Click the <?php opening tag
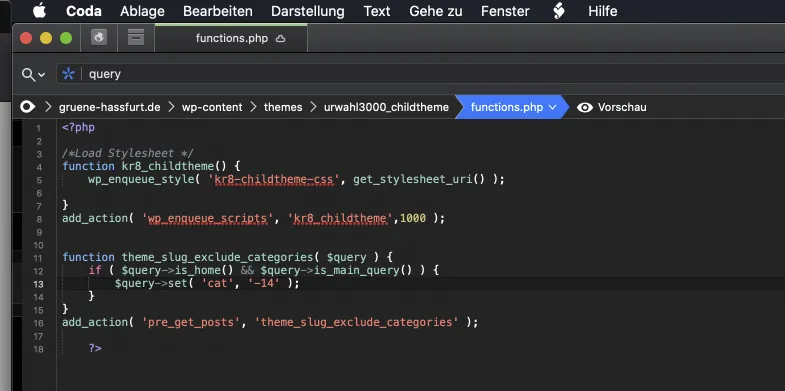Image resolution: width=785 pixels, height=391 pixels. tap(78, 127)
